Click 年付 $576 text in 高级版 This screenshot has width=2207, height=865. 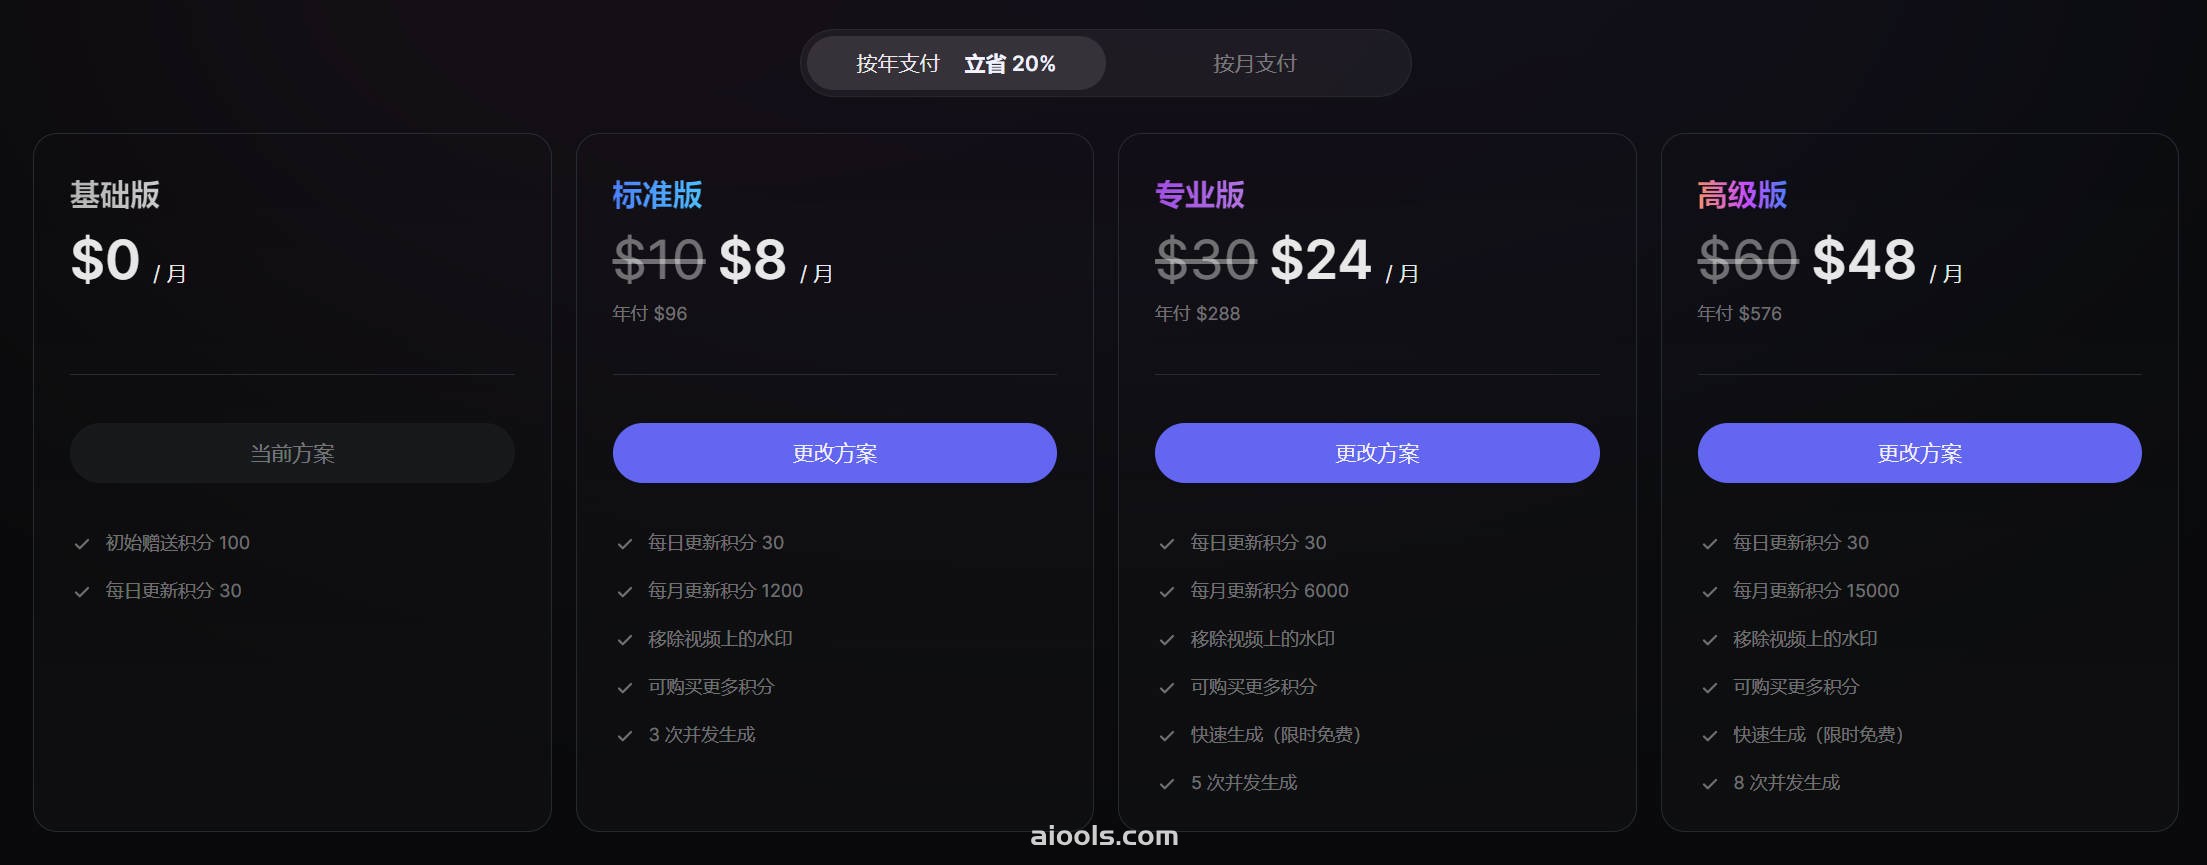coord(1739,313)
